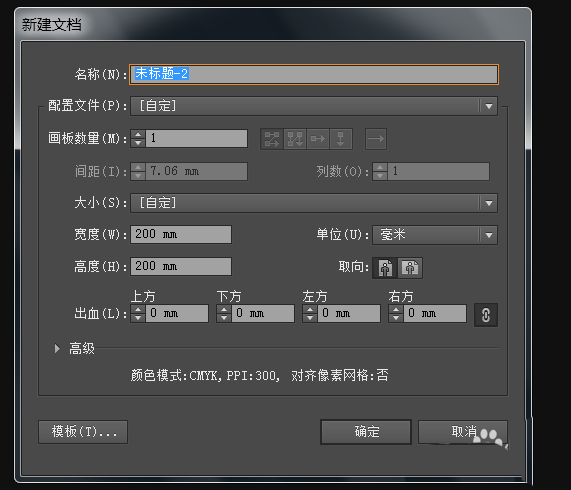Click the 右方 right bleed field
Screen dimensions: 571x490
point(435,313)
